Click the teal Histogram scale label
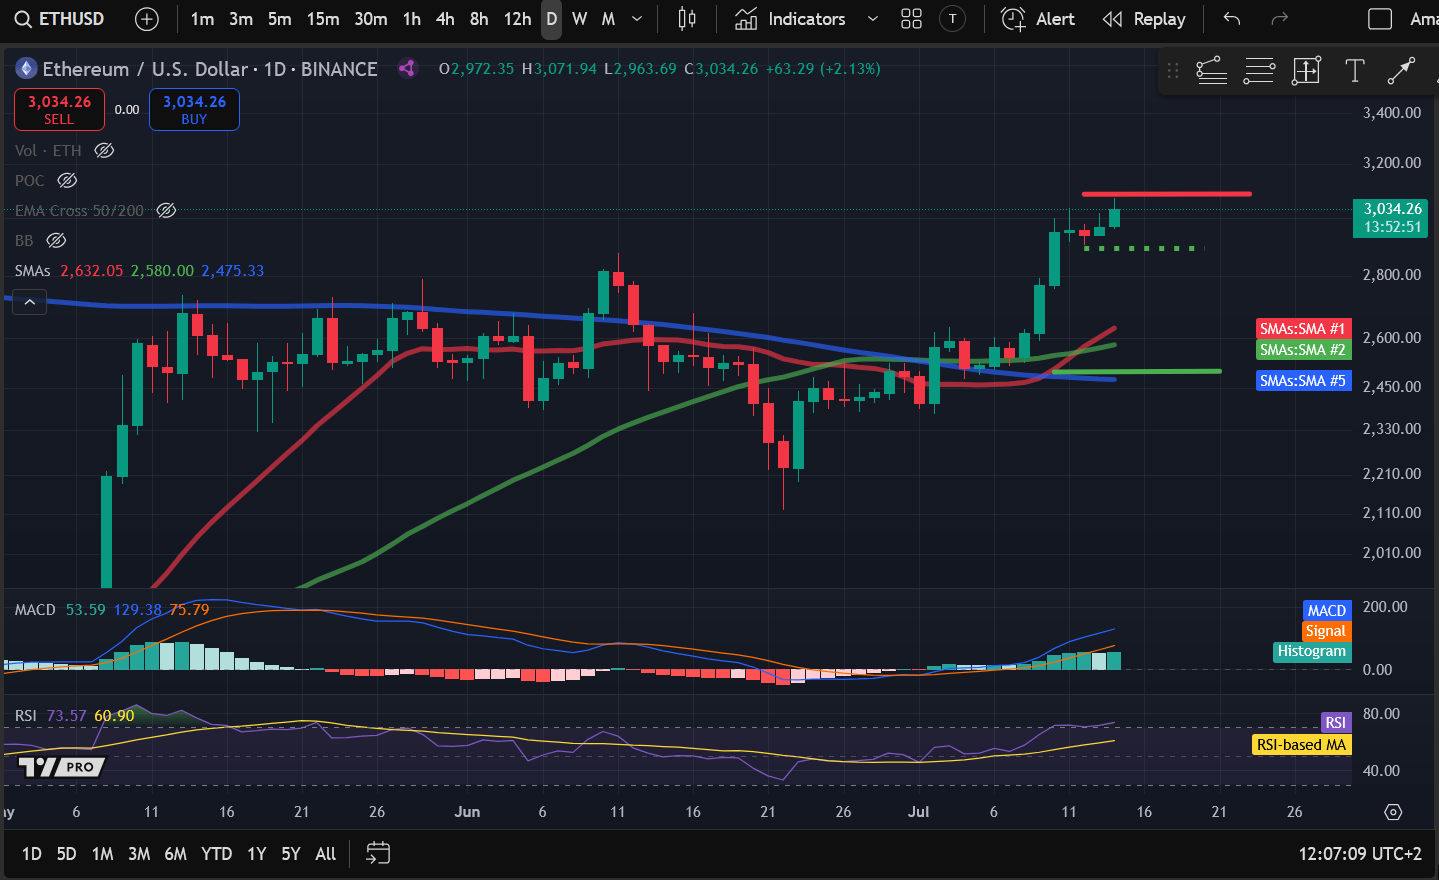 (1312, 651)
